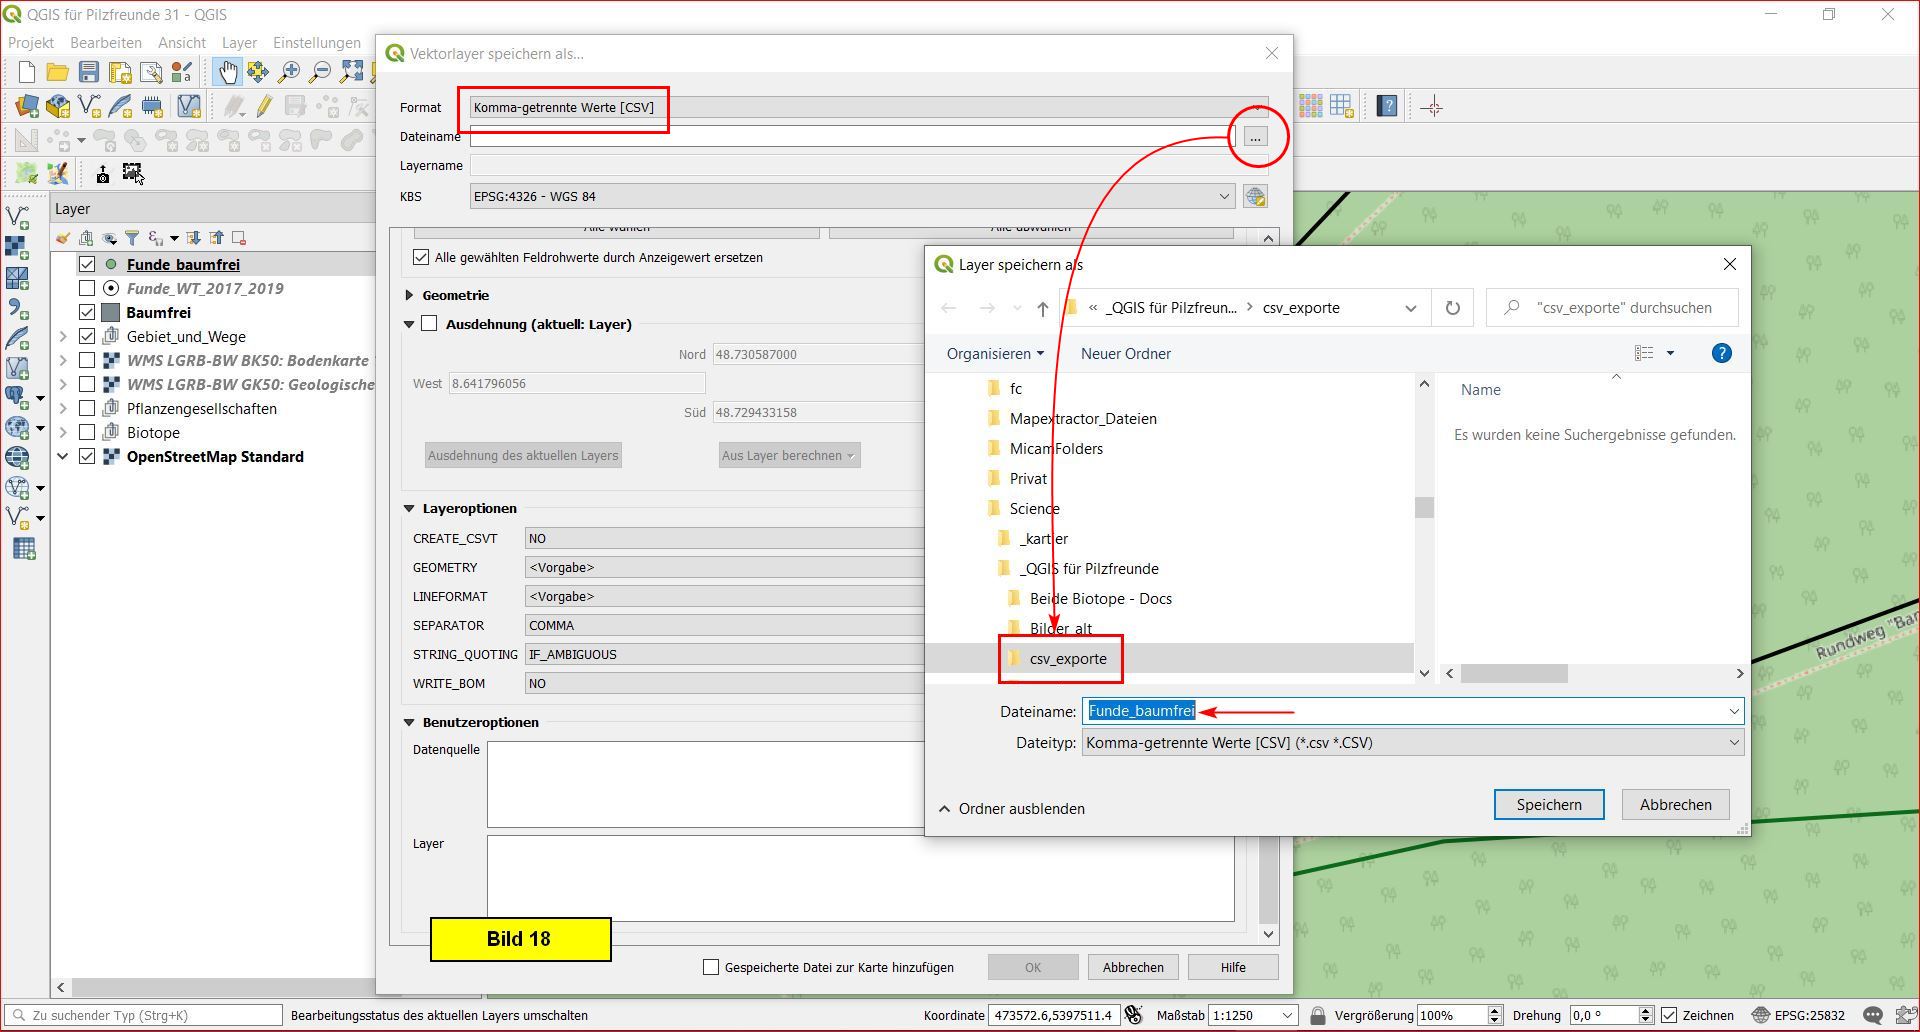Select the Pan Map hand tool
Image resolution: width=1920 pixels, height=1032 pixels.
tap(228, 72)
